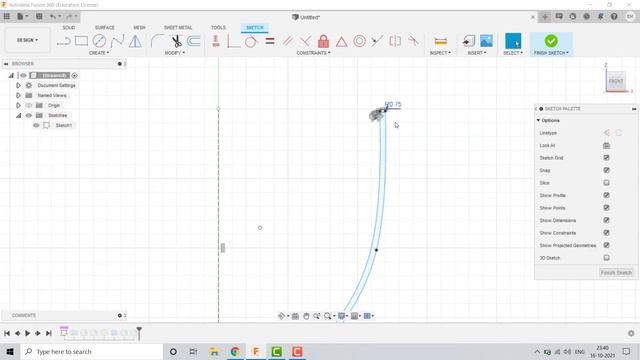The height and width of the screenshot is (360, 640).
Task: Hide Sketch1 using its eye icon
Action: click(x=36, y=125)
